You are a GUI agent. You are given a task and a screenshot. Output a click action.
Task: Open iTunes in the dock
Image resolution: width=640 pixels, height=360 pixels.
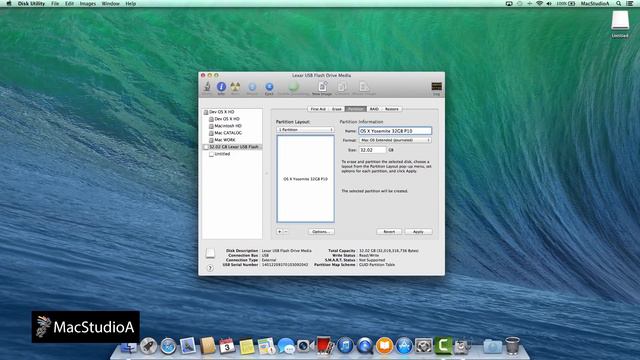(345, 346)
